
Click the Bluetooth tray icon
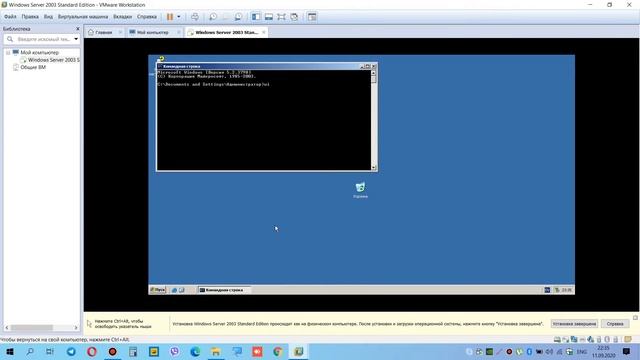529,351
